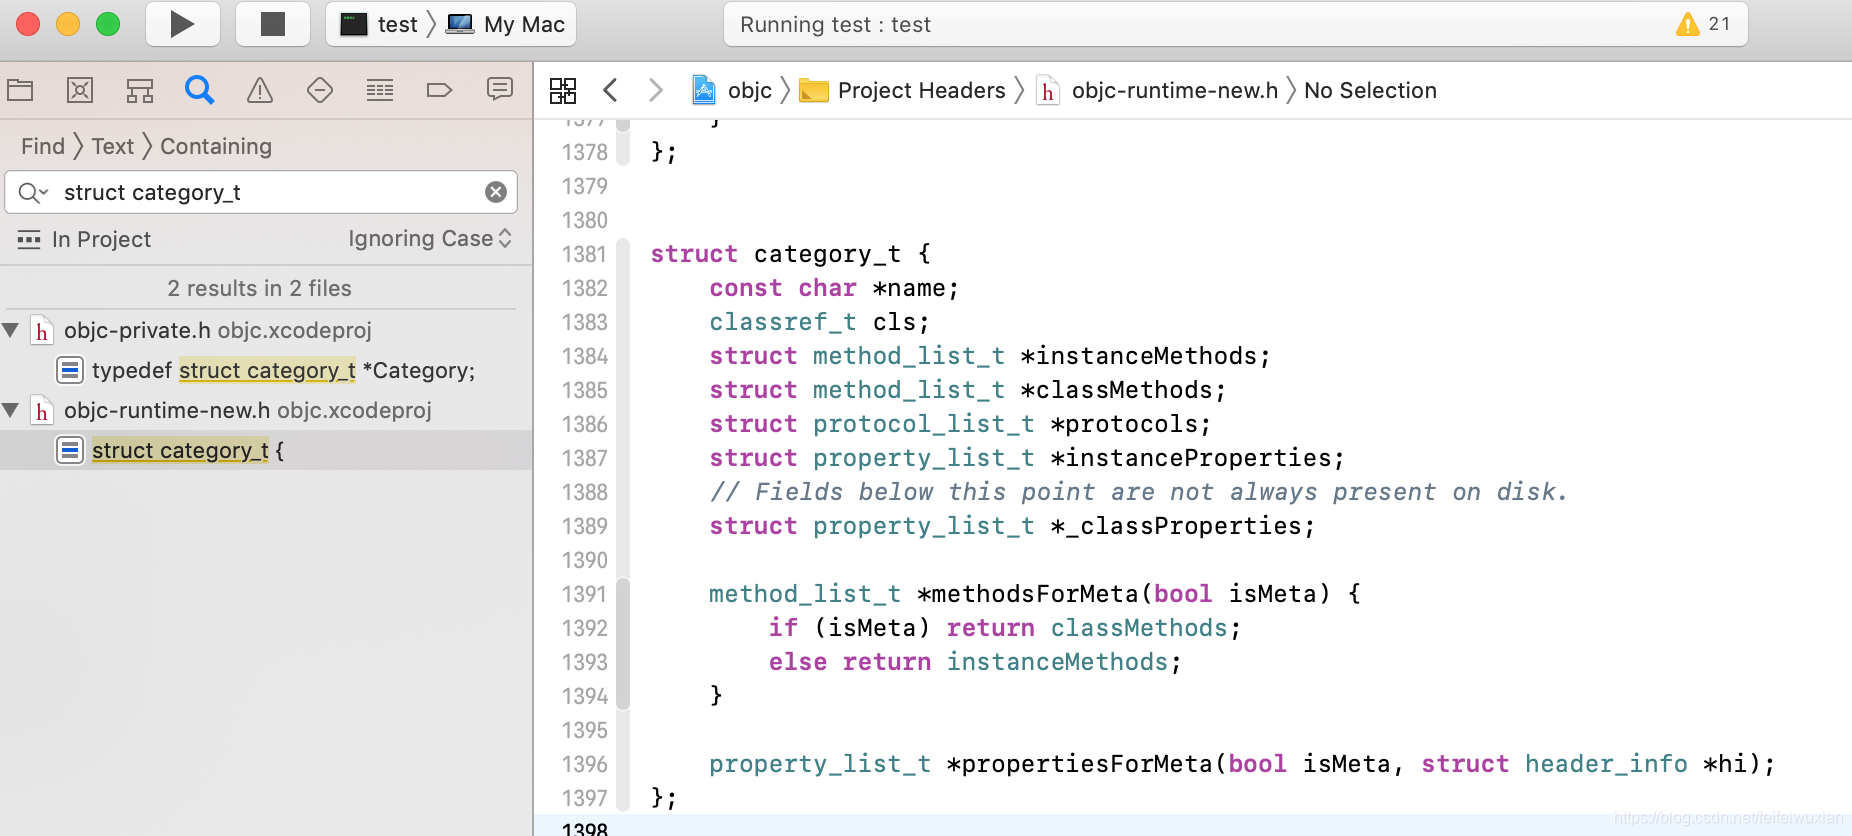Open the related items grid menu
The width and height of the screenshot is (1852, 836).
563,90
